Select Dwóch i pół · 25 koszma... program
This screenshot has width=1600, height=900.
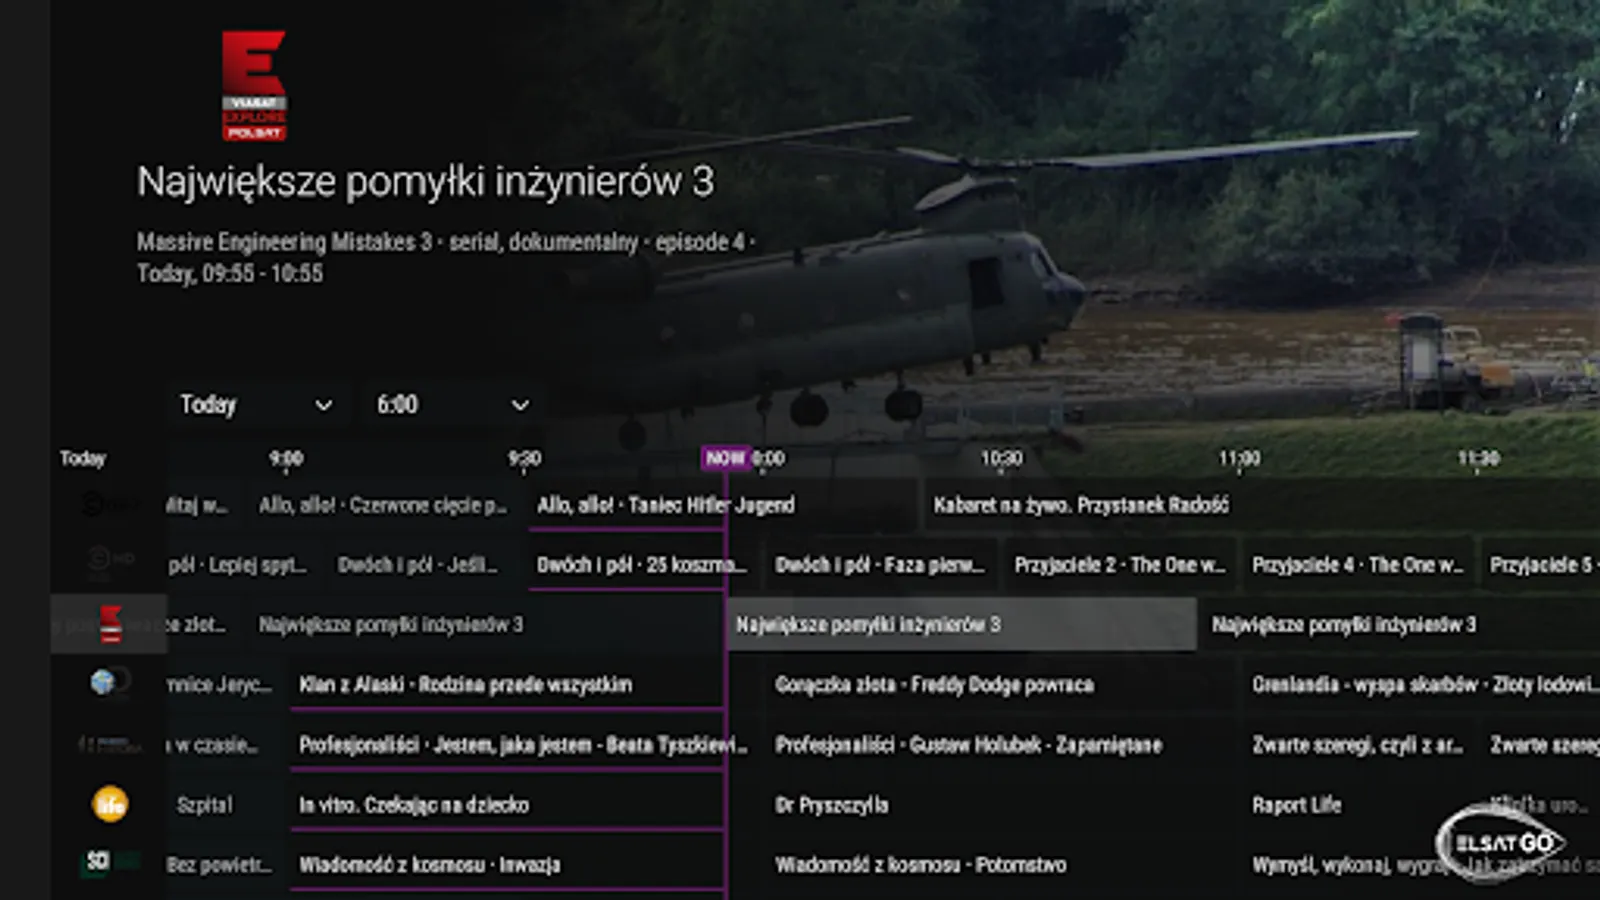coord(642,565)
